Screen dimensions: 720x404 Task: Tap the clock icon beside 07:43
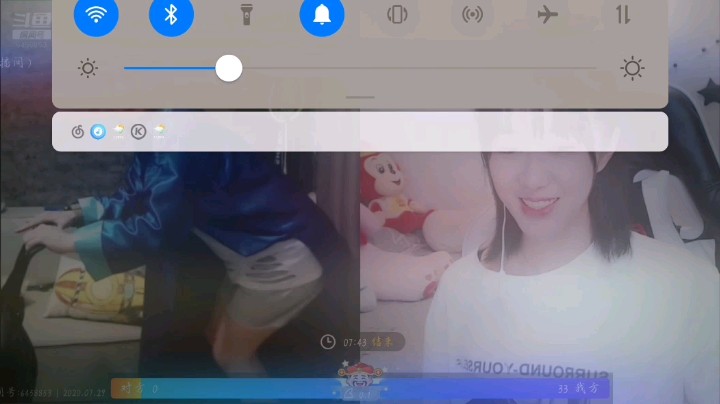pos(328,342)
